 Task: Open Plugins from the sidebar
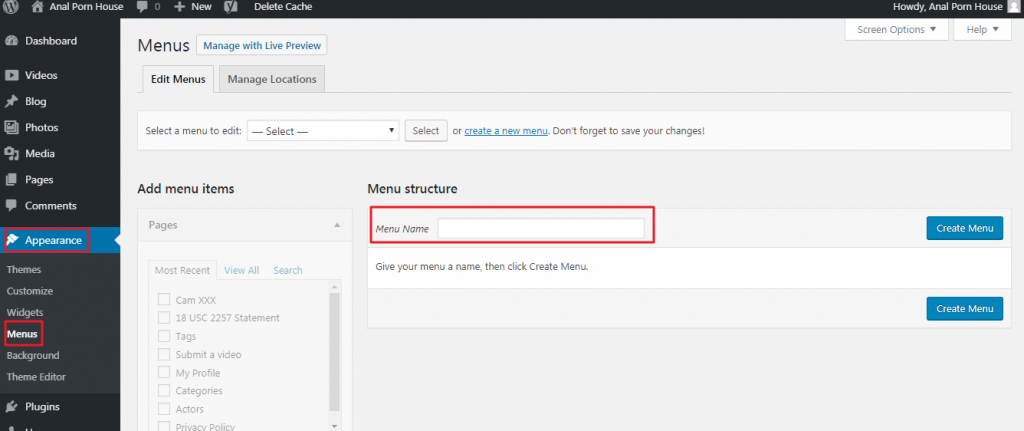point(42,407)
